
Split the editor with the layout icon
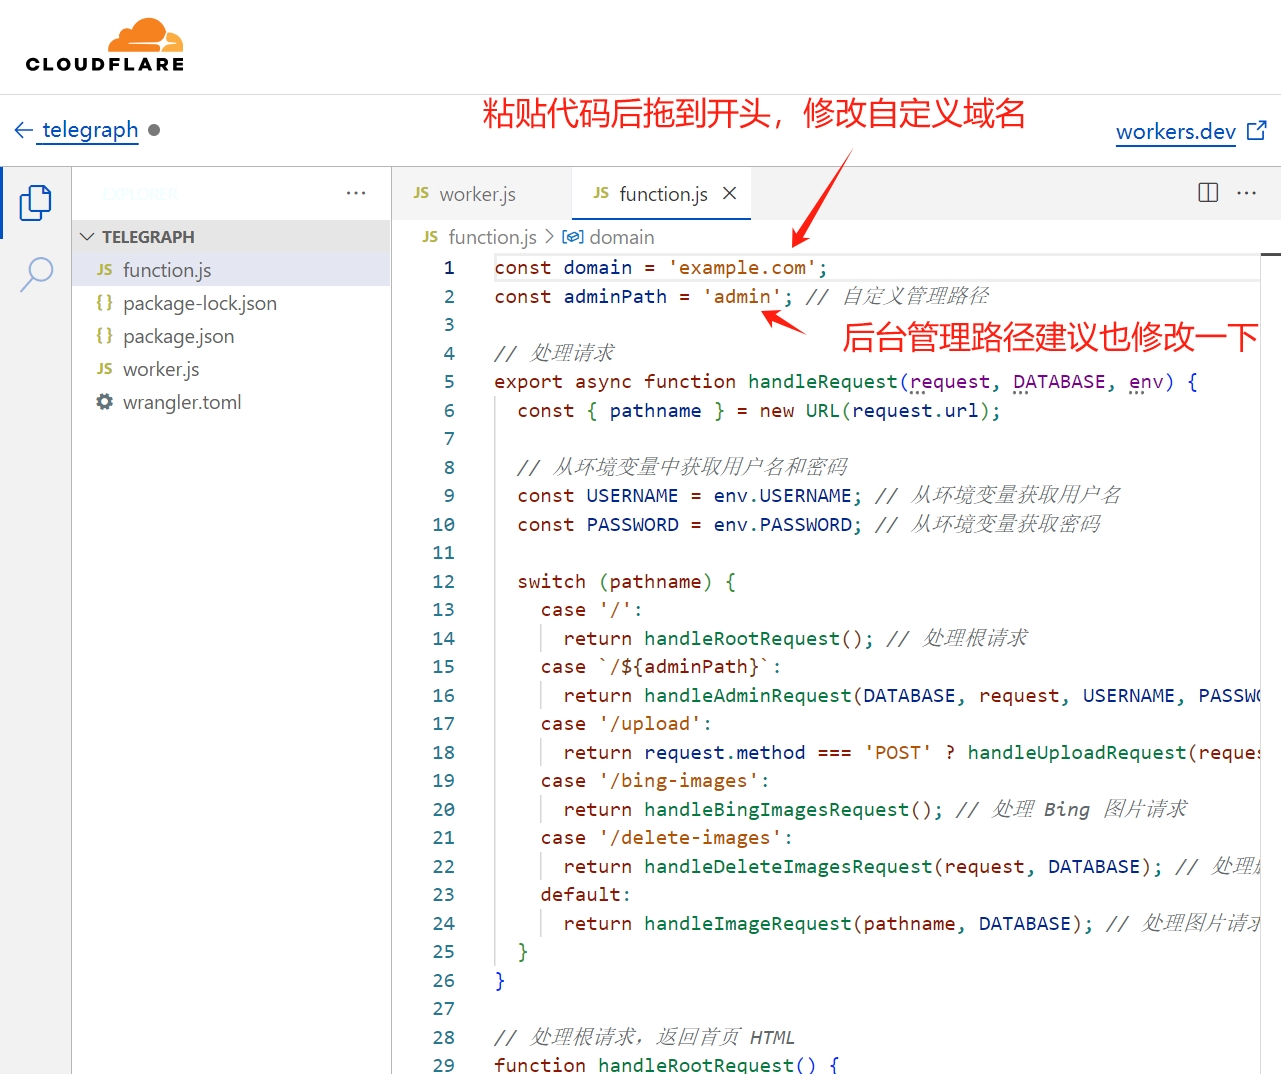tap(1208, 193)
